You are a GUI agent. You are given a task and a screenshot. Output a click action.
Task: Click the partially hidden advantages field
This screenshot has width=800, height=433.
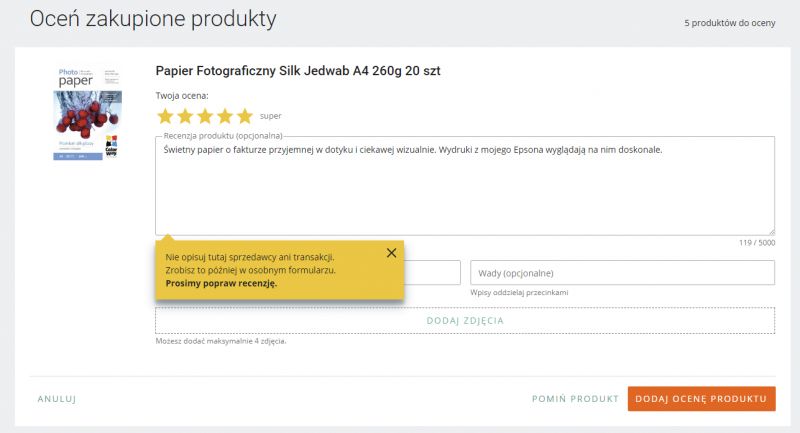coord(432,273)
